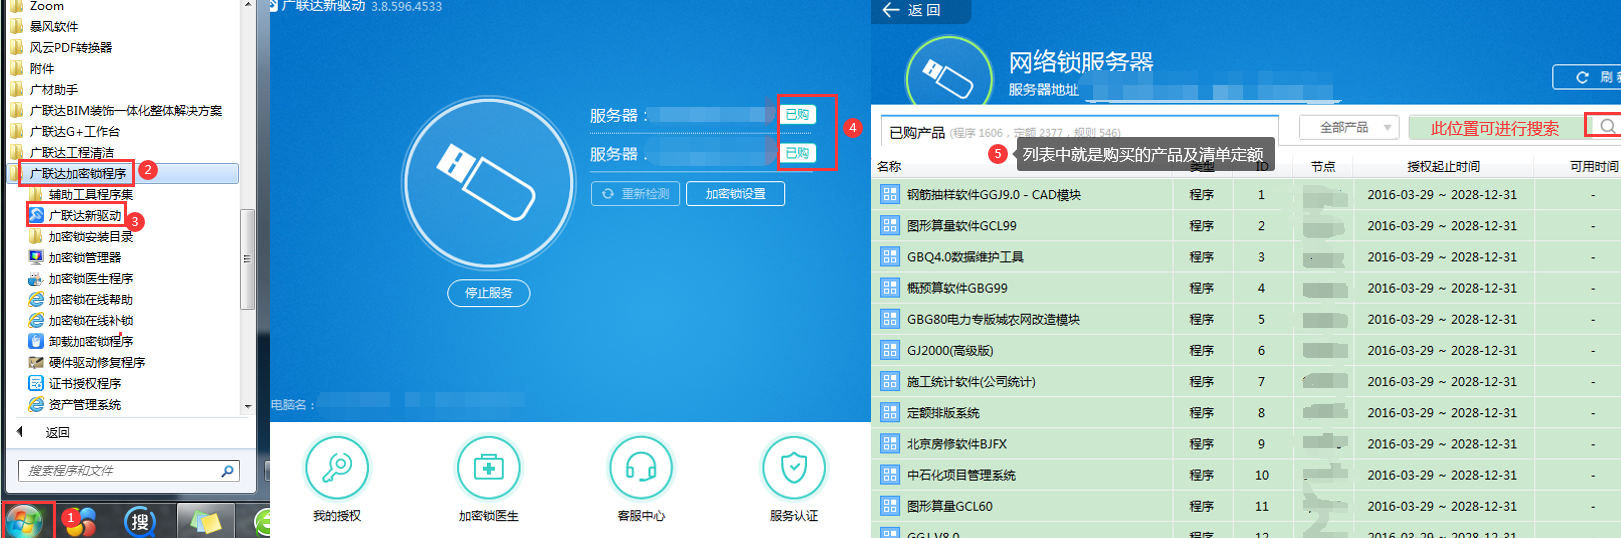This screenshot has height=538, width=1621.
Task: Open 资产管理系统 from the Start menu
Action: (85, 404)
